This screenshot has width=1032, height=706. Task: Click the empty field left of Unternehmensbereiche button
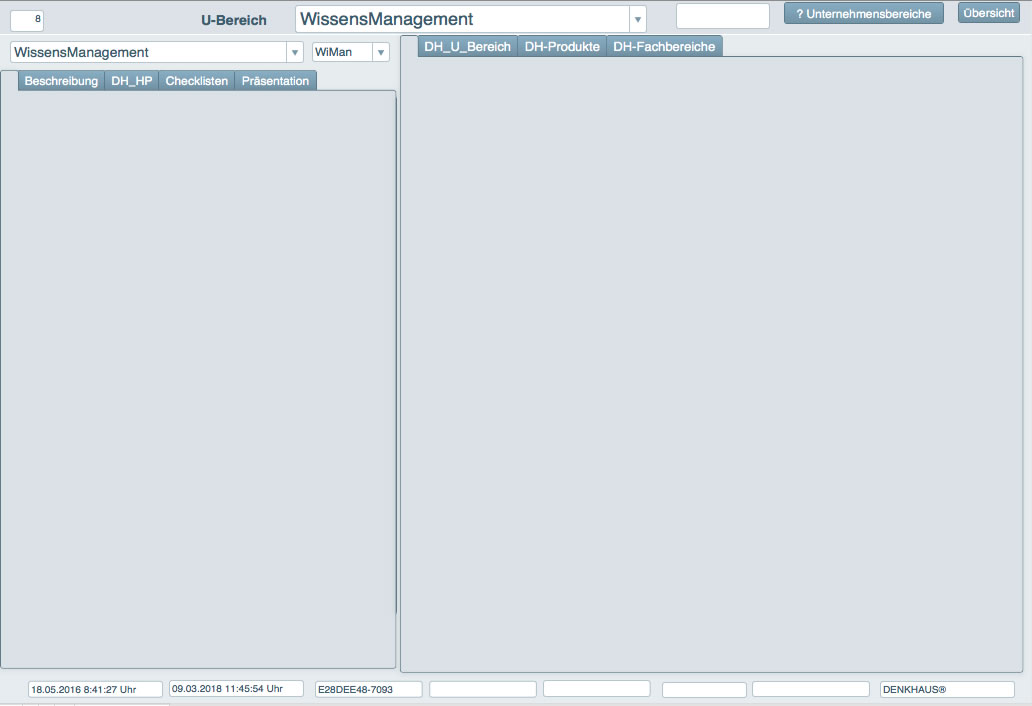(x=722, y=16)
